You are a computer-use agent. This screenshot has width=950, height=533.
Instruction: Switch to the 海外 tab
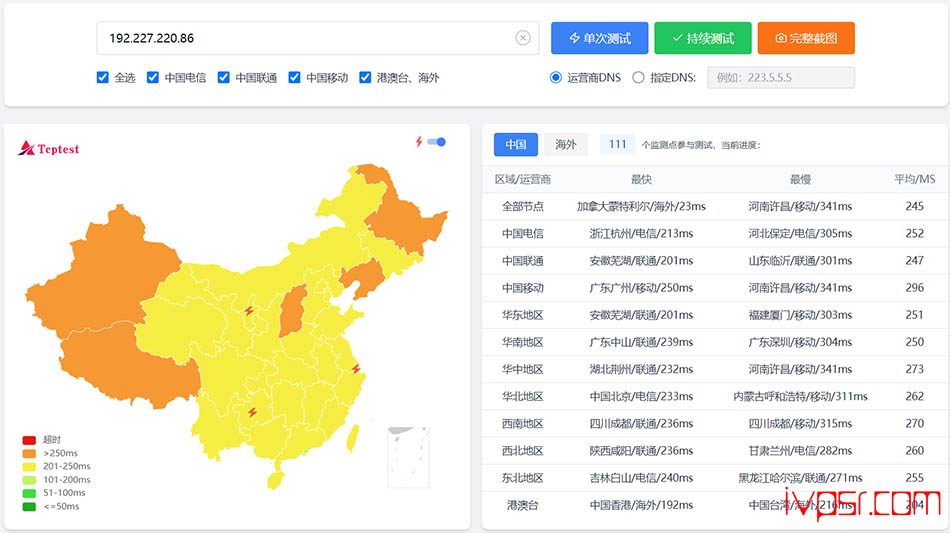(x=565, y=145)
